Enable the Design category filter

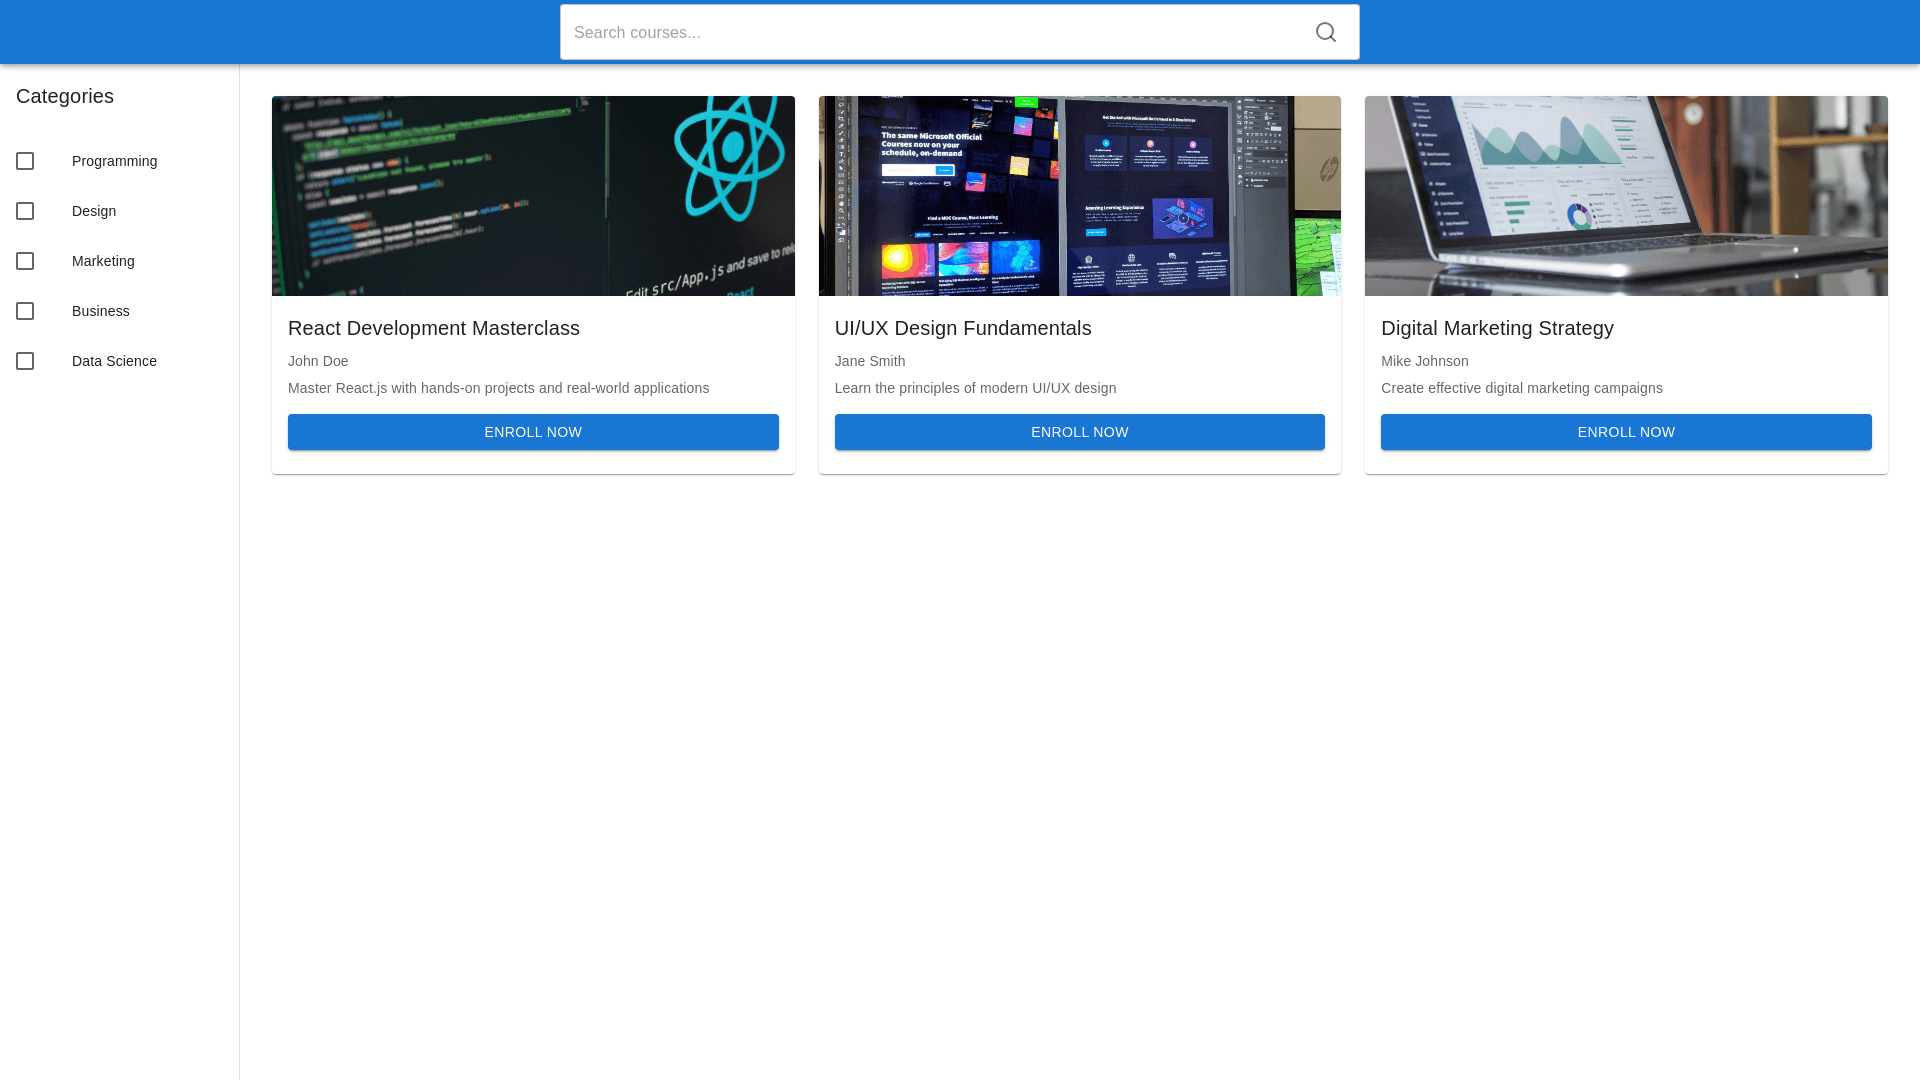point(25,211)
